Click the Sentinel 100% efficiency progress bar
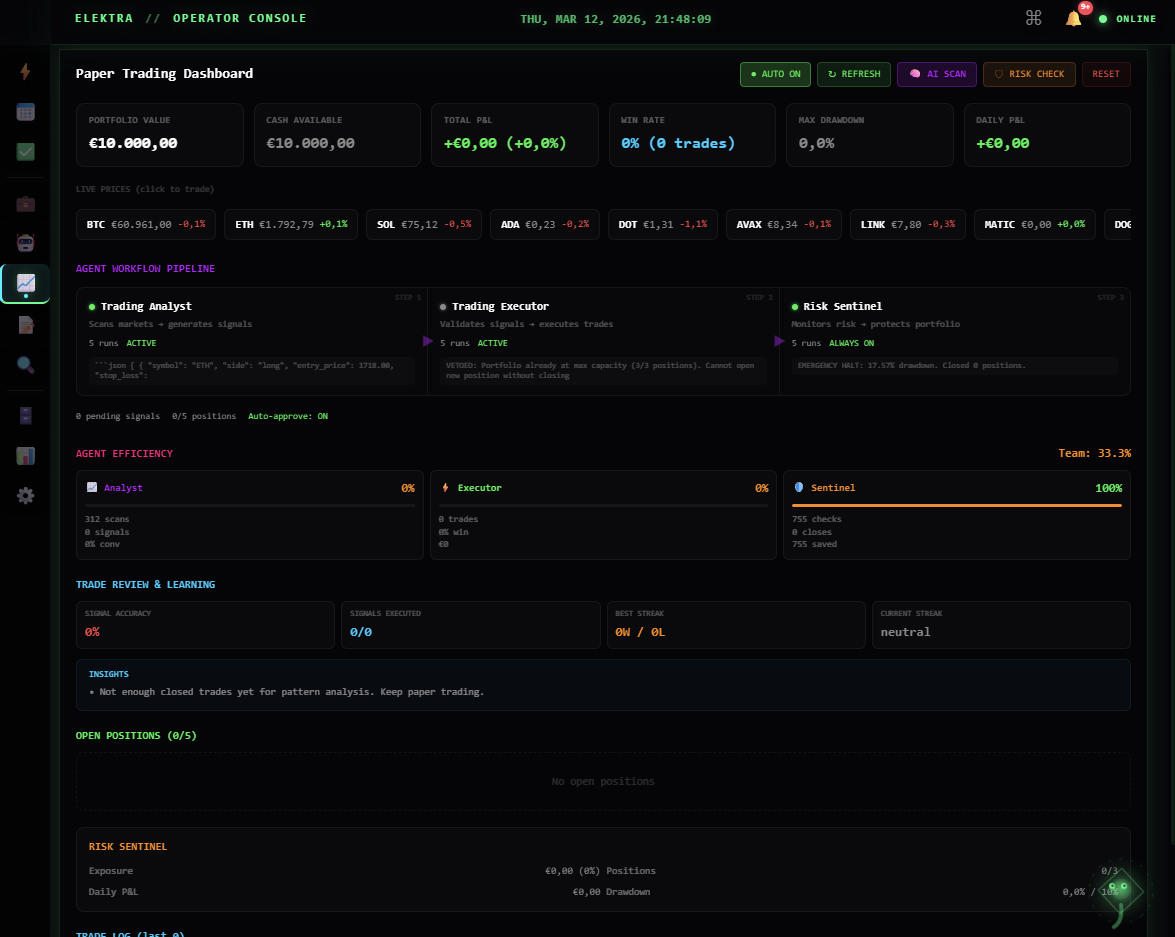This screenshot has height=937, width=1175. (956, 505)
